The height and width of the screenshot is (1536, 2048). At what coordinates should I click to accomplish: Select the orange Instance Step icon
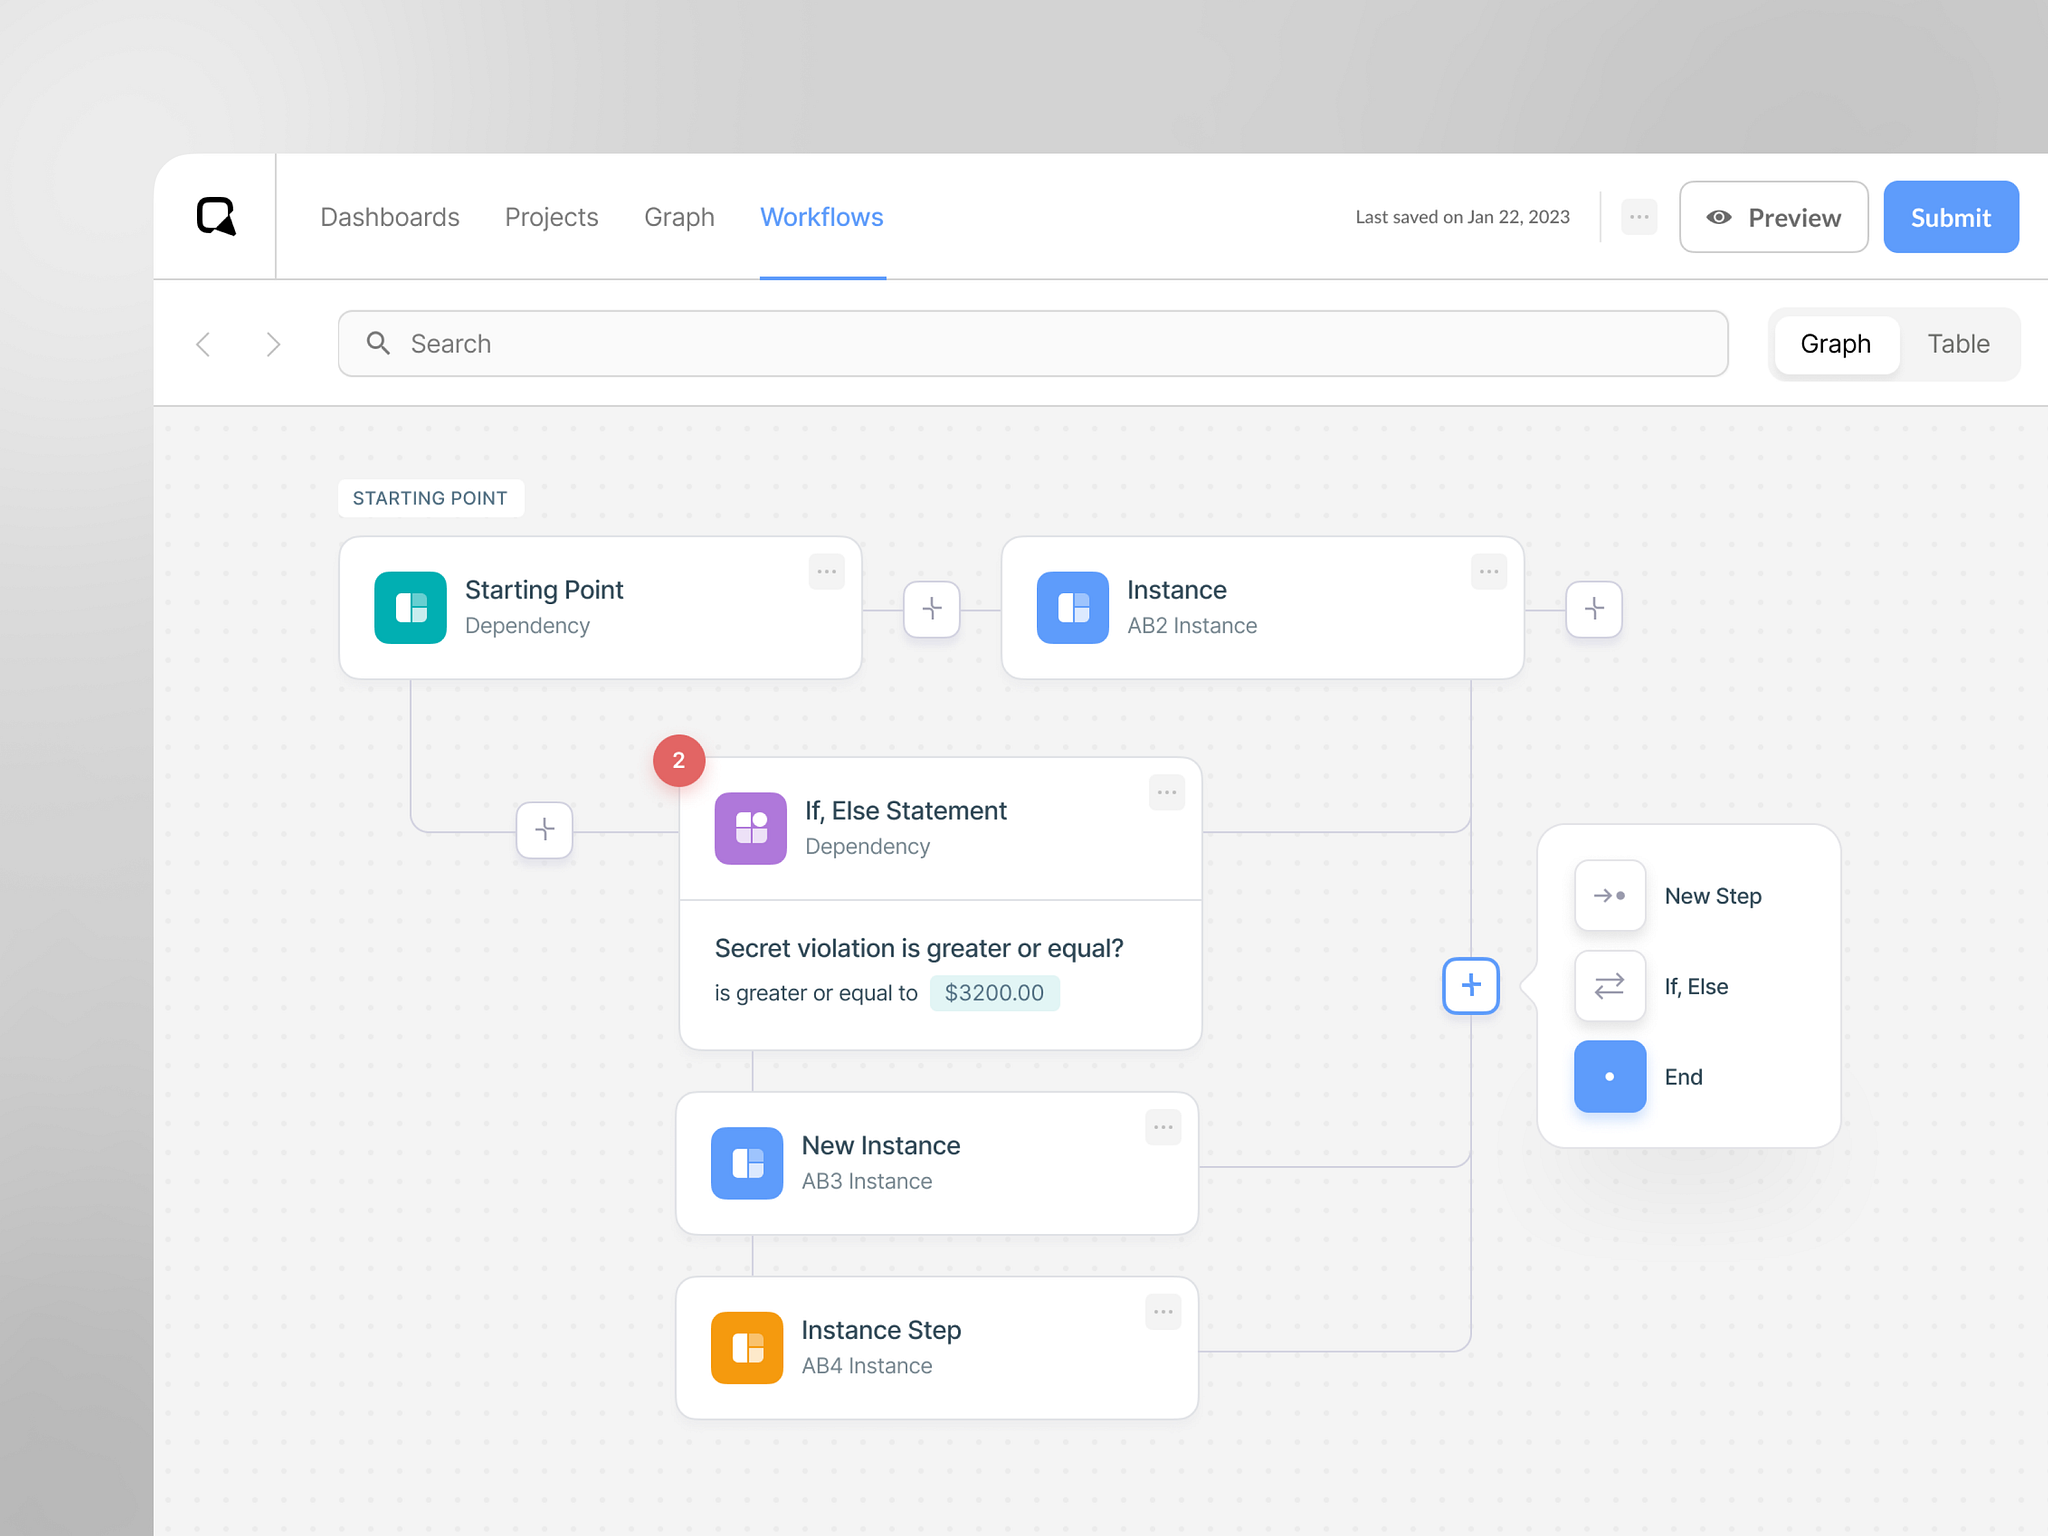click(x=746, y=1347)
